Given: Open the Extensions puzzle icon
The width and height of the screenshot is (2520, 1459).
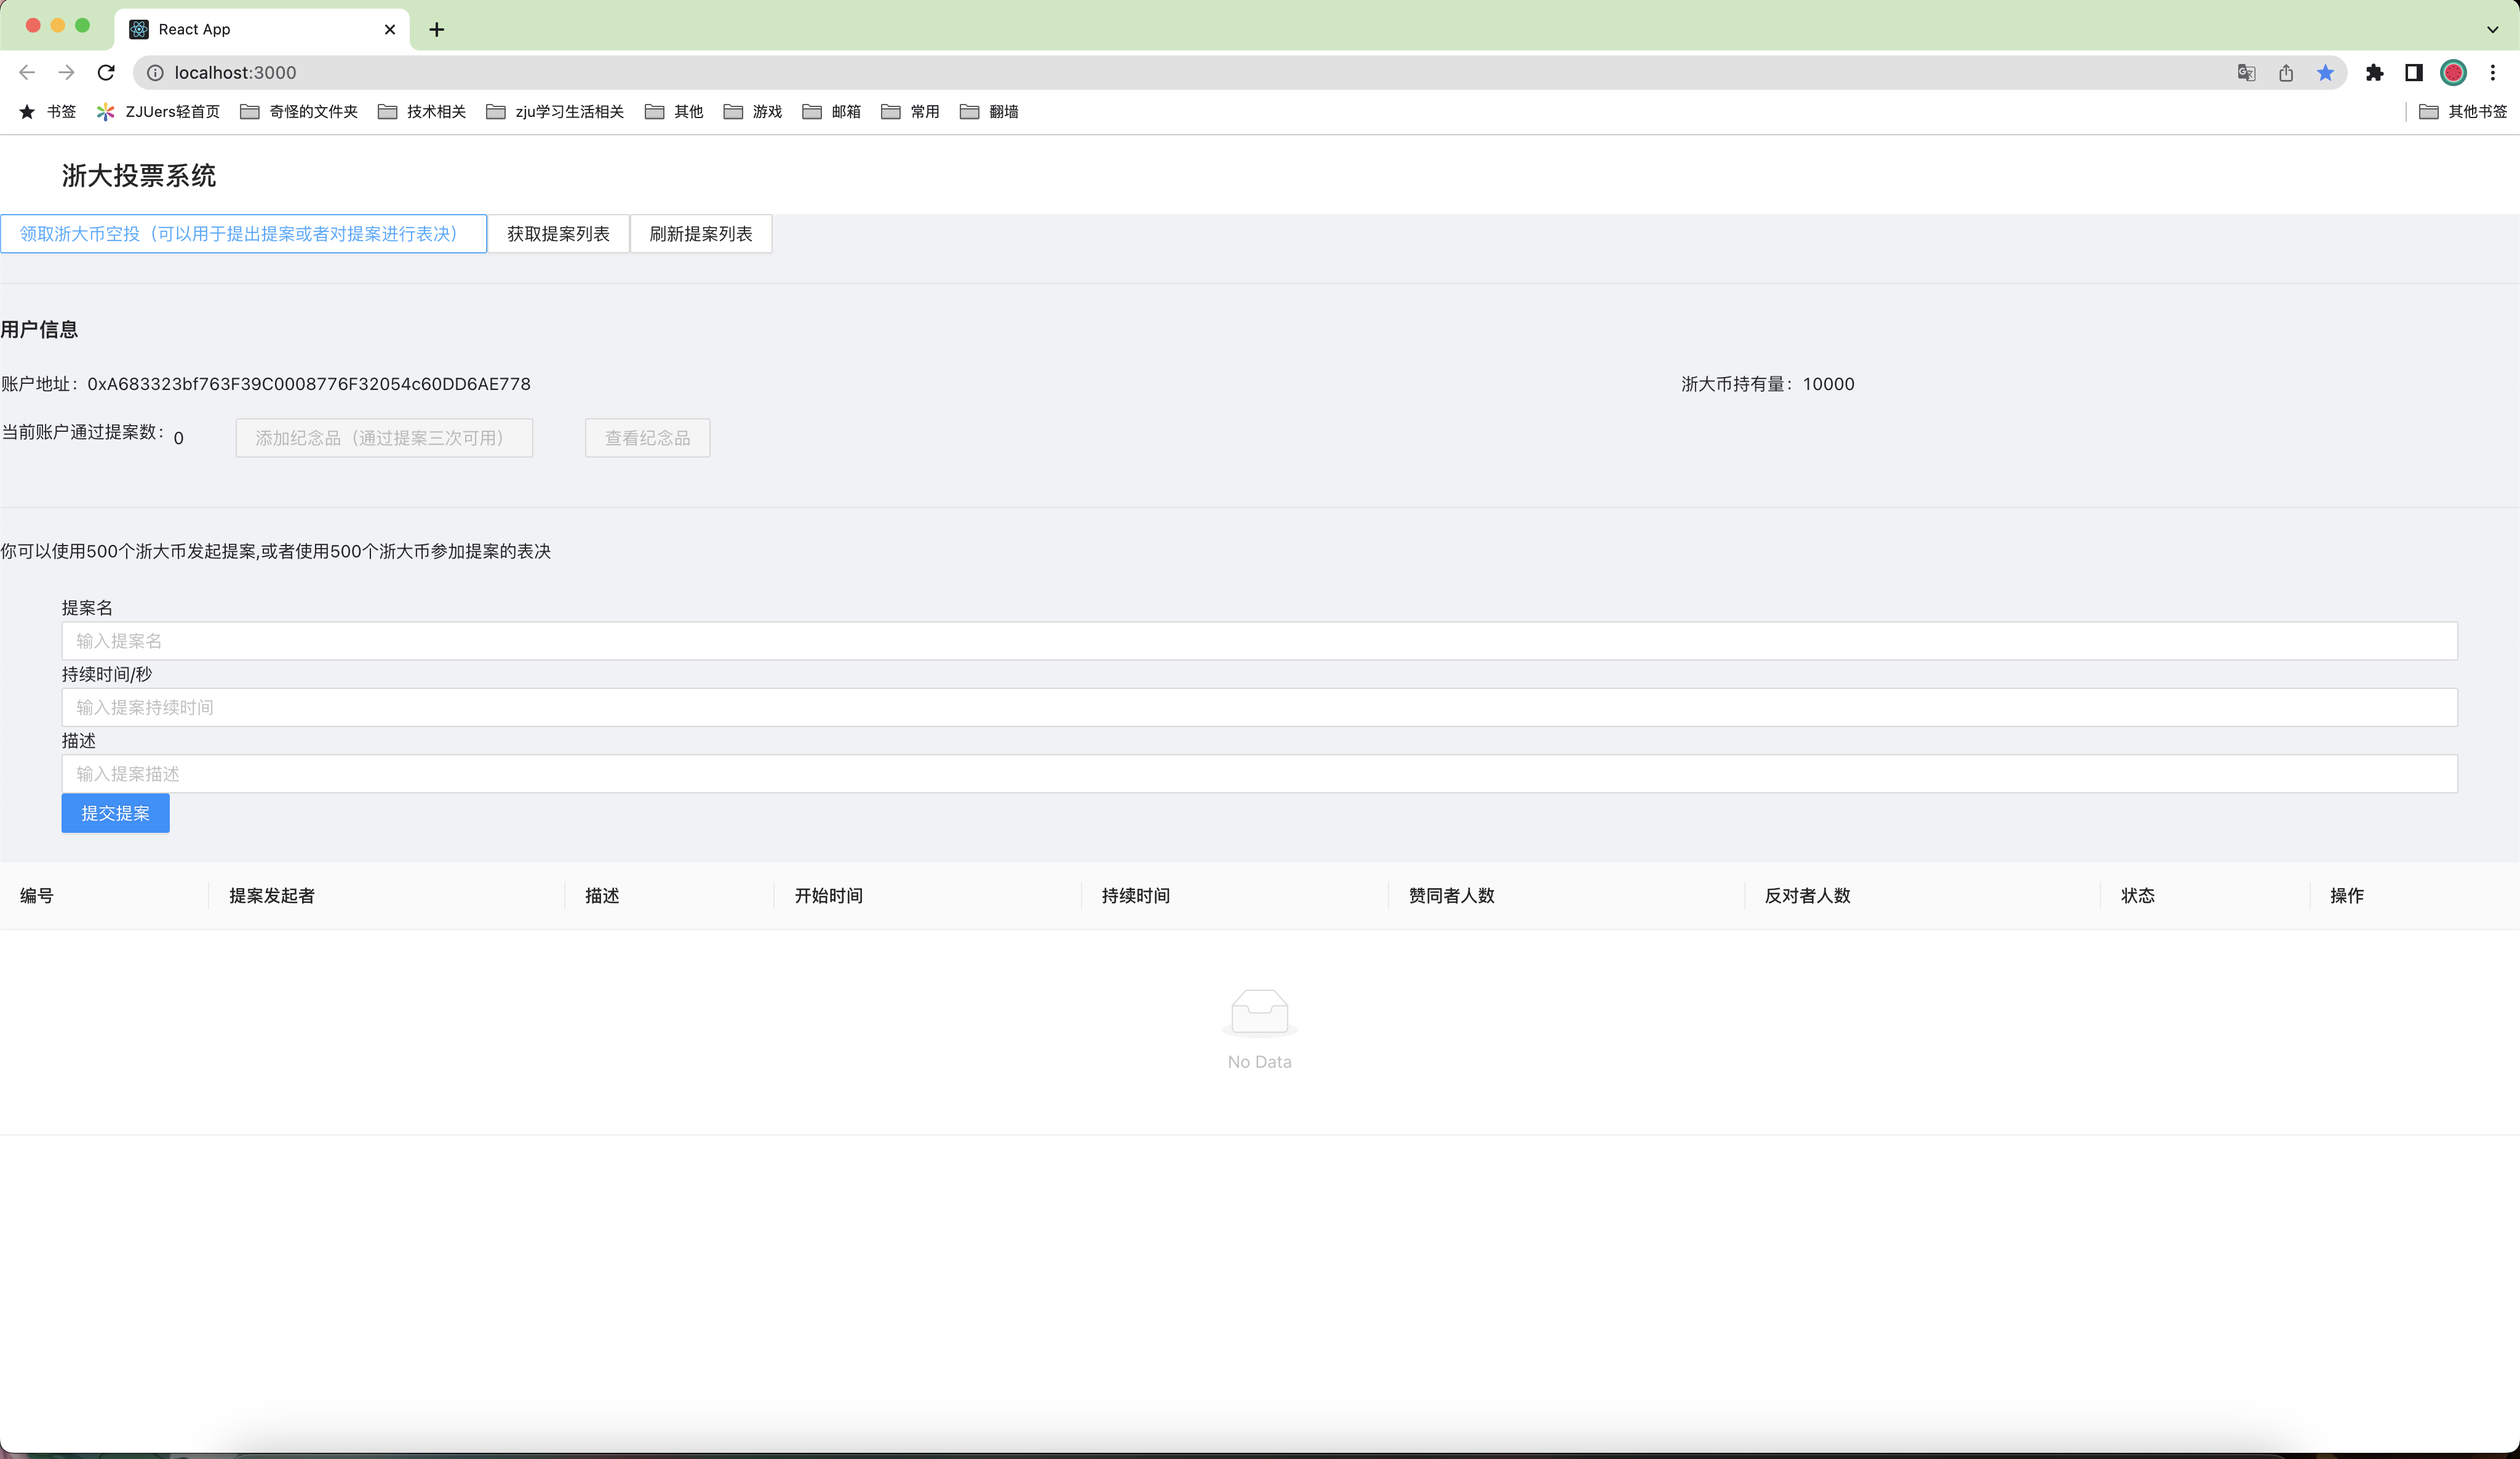Looking at the screenshot, I should click(x=2375, y=72).
